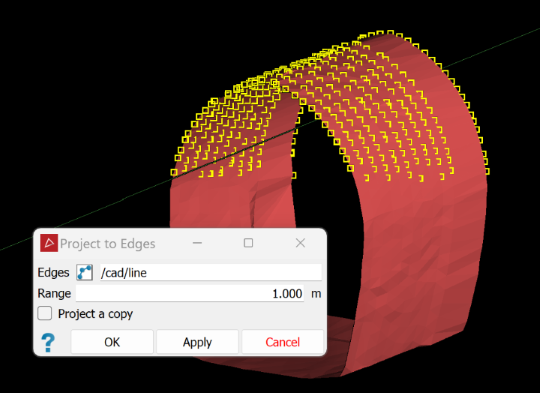The image size is (540, 393).
Task: Close the Project to Edges dialog
Action: pos(300,243)
